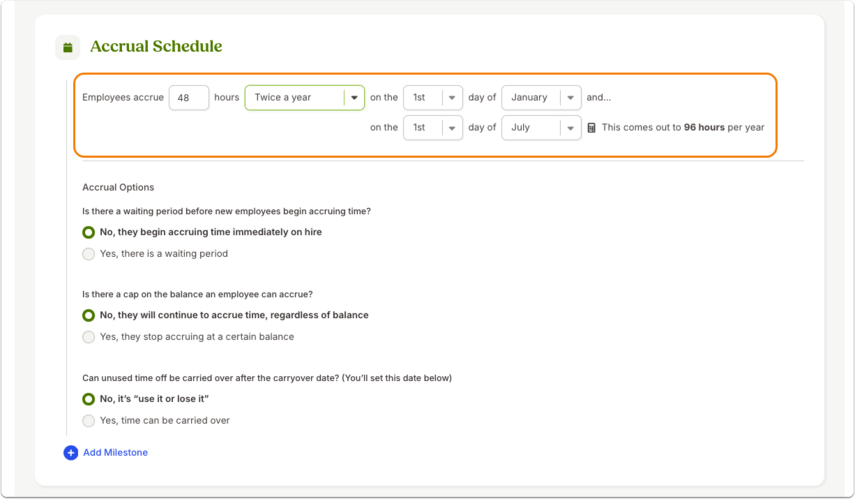Click the Accrual Schedule heading

[156, 46]
